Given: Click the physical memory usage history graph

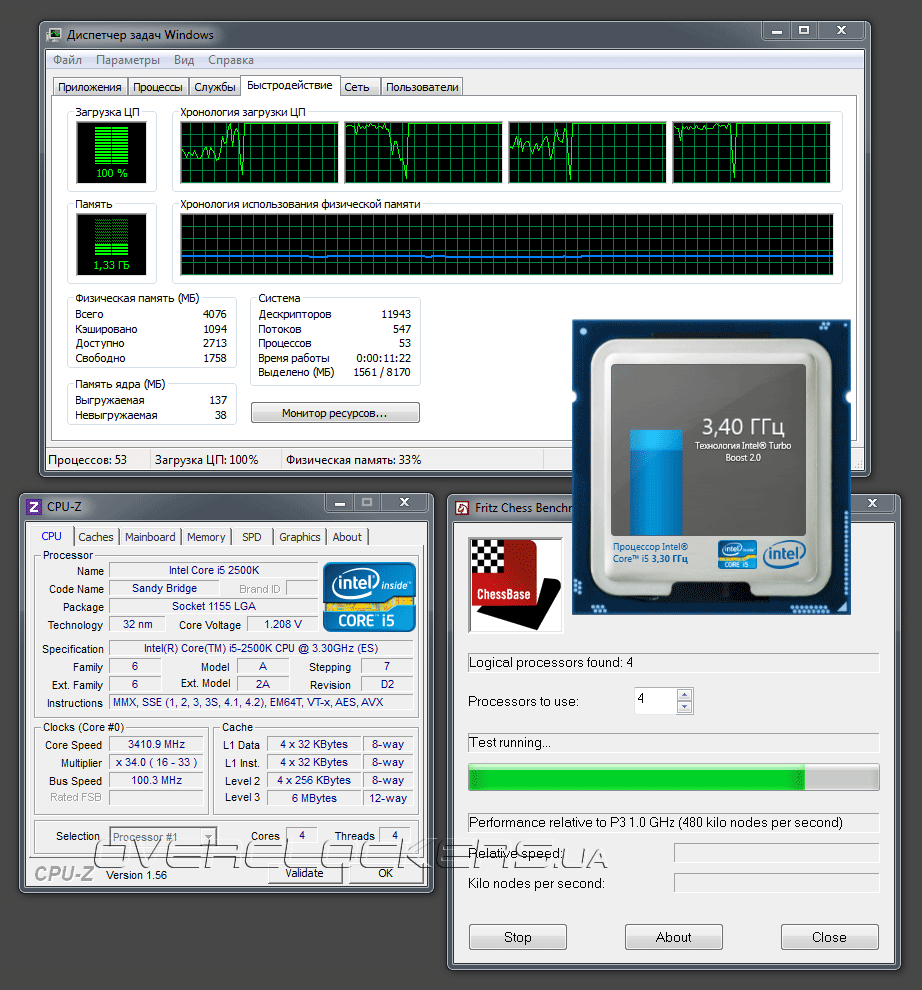Looking at the screenshot, I should [x=507, y=244].
